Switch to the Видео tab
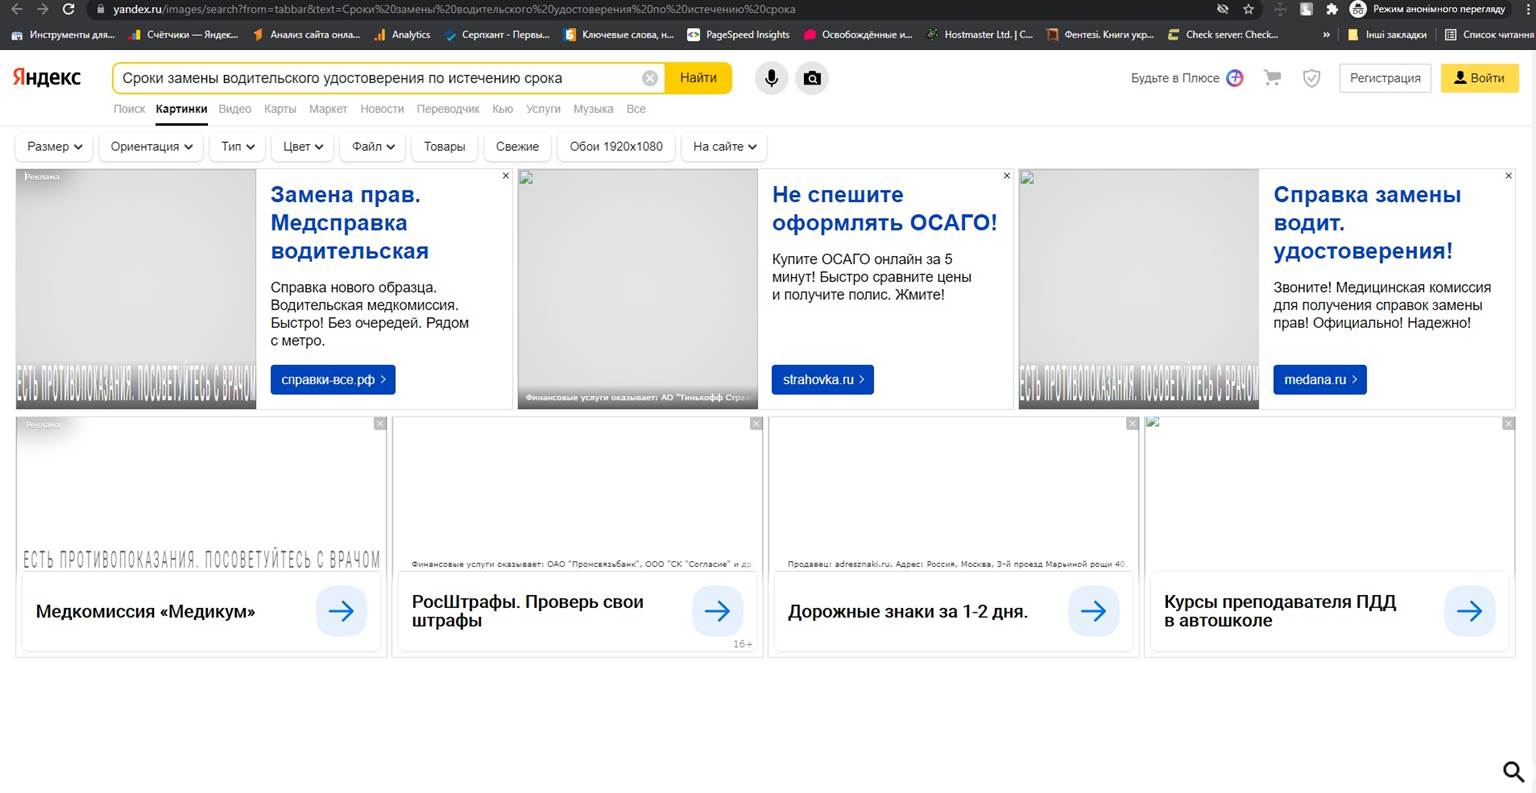1536x793 pixels. point(235,109)
